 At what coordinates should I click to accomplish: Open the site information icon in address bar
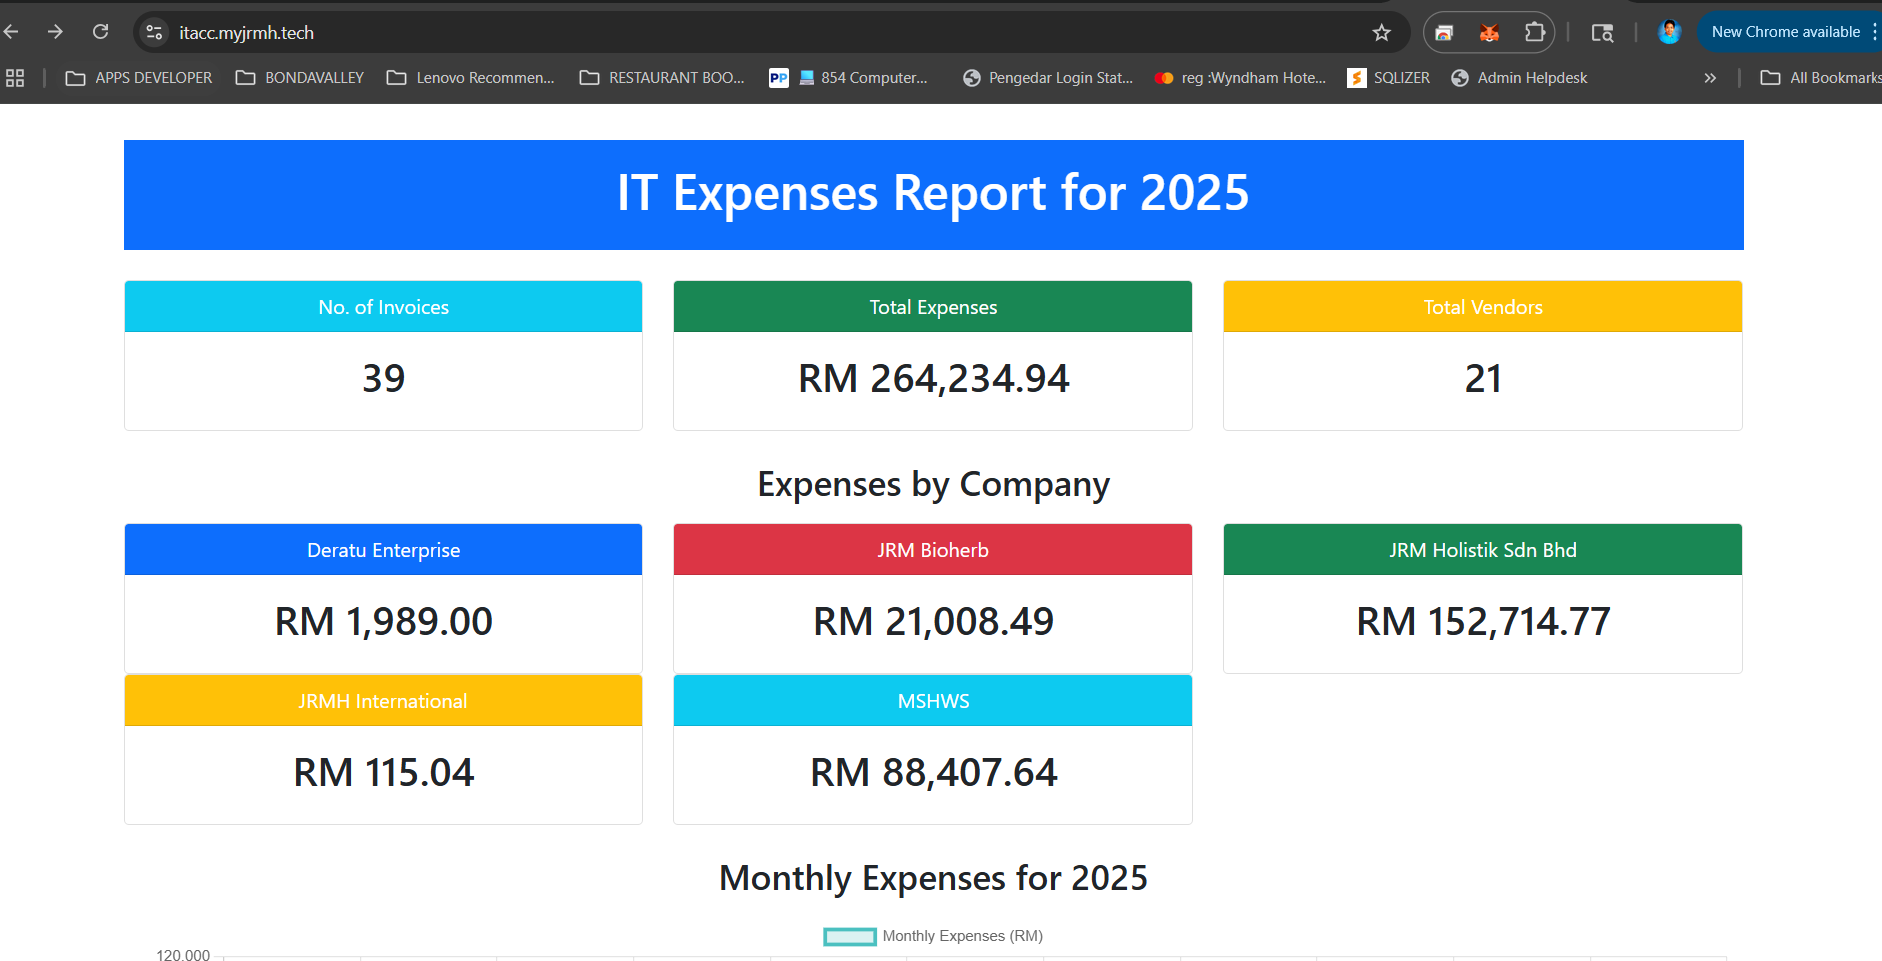[x=154, y=32]
